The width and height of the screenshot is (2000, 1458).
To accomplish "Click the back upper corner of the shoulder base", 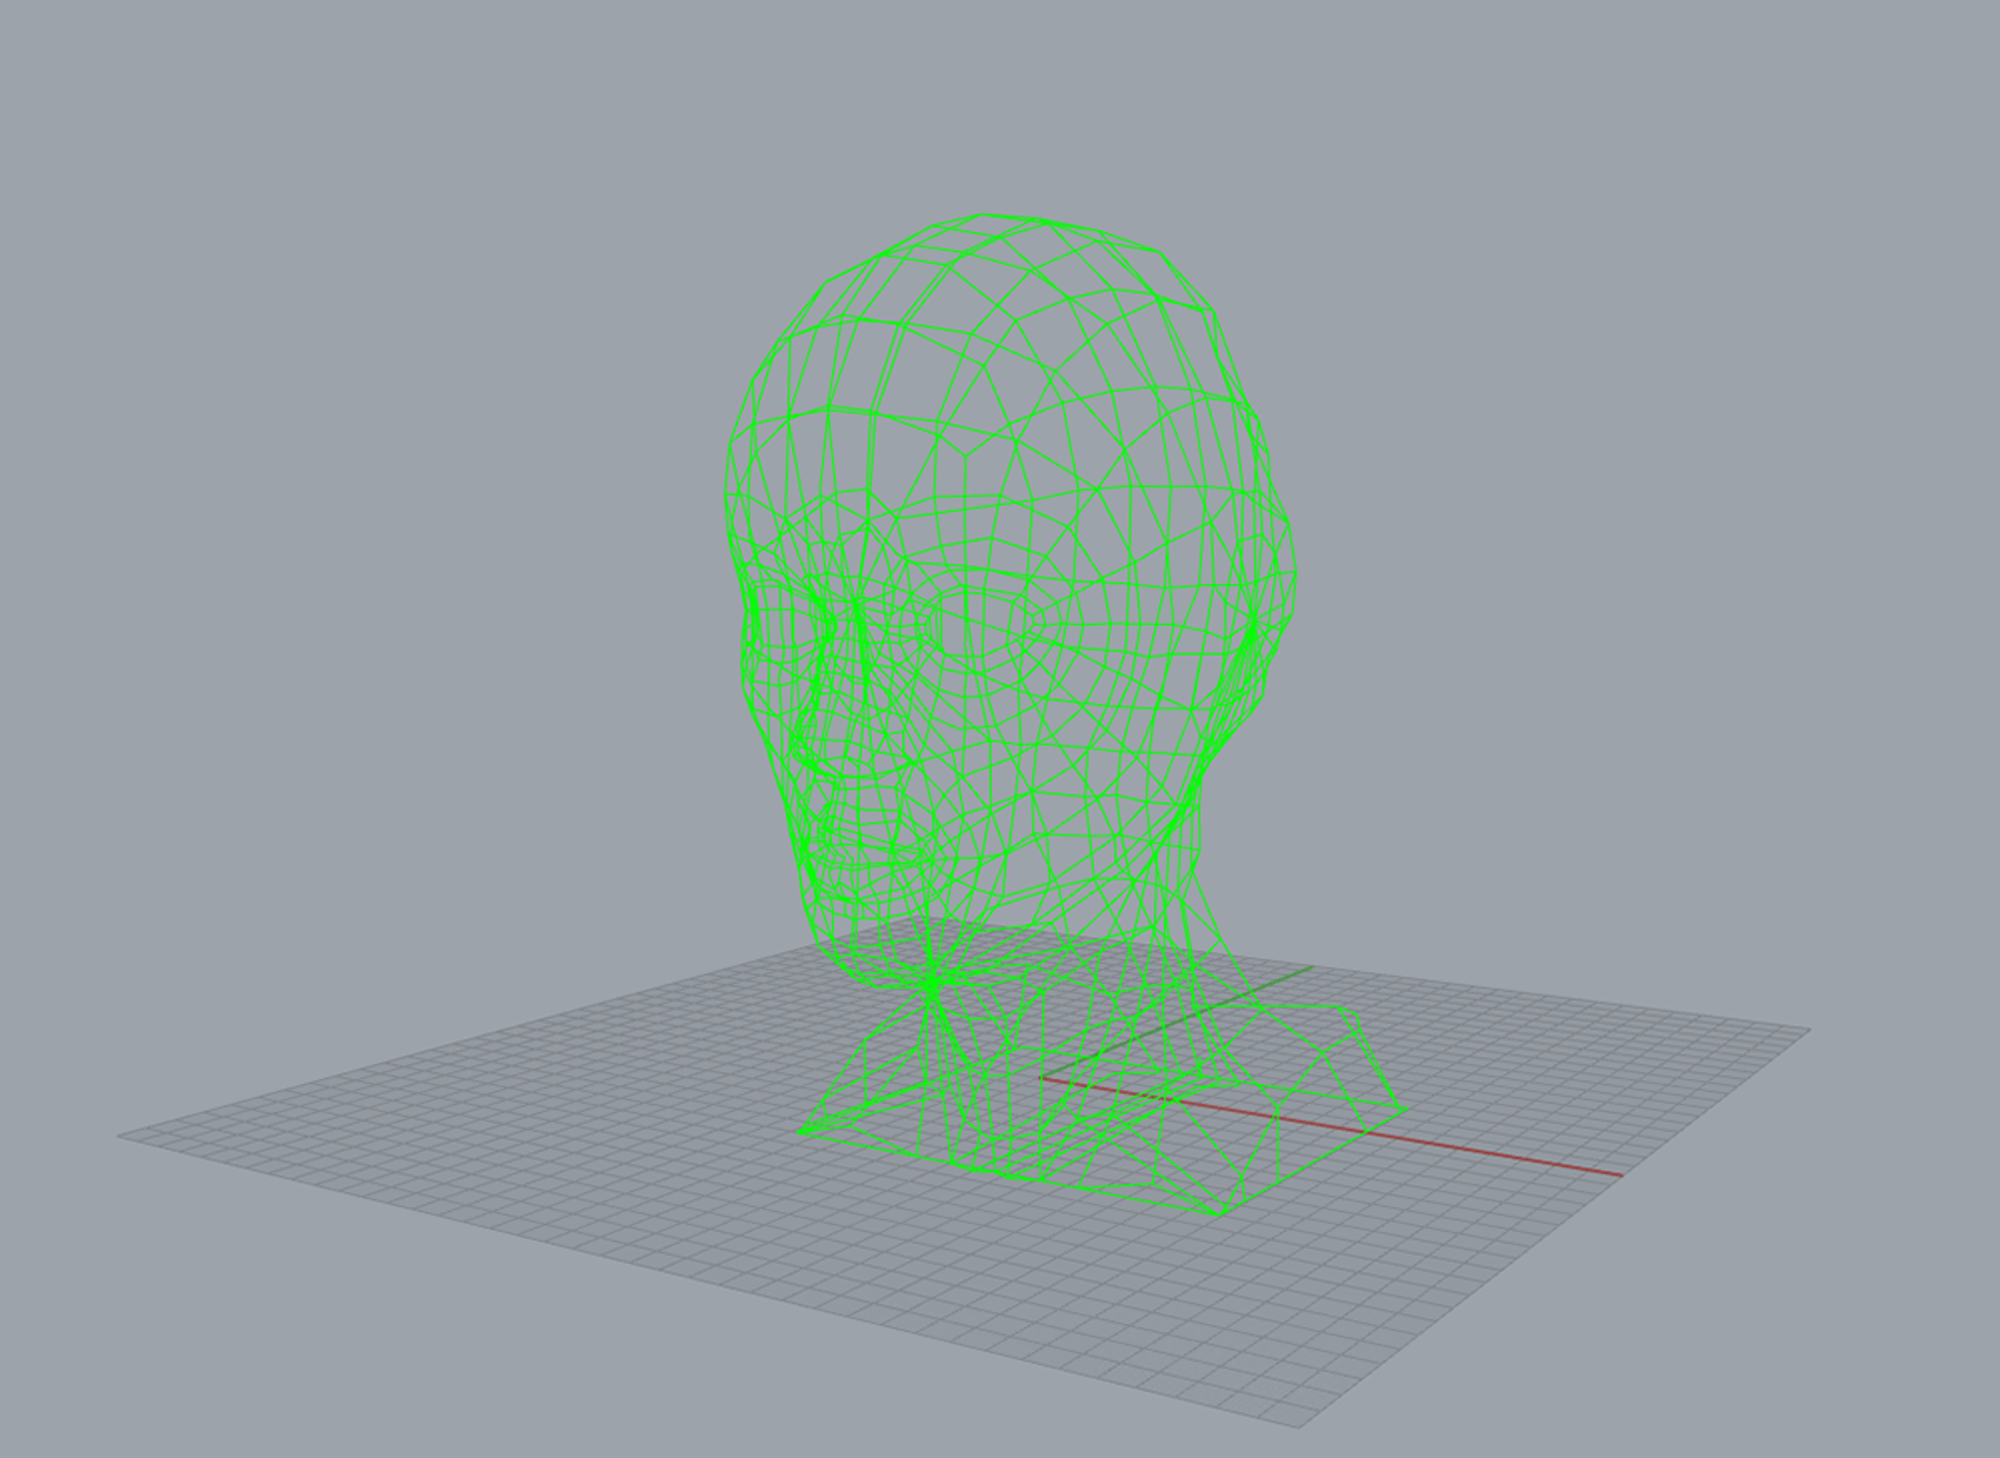I will (x=1340, y=1007).
